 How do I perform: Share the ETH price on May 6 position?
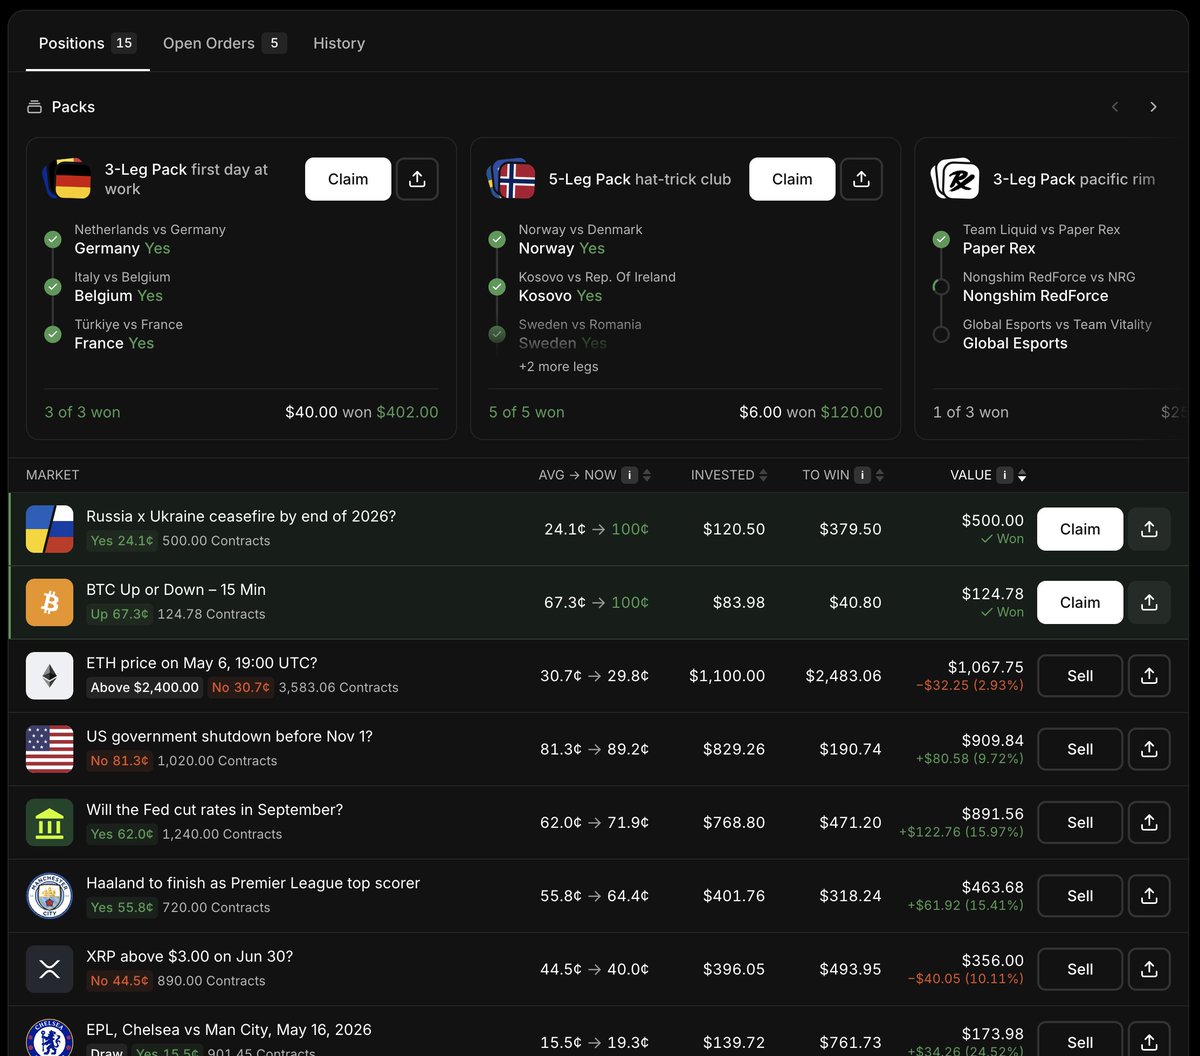(1149, 676)
